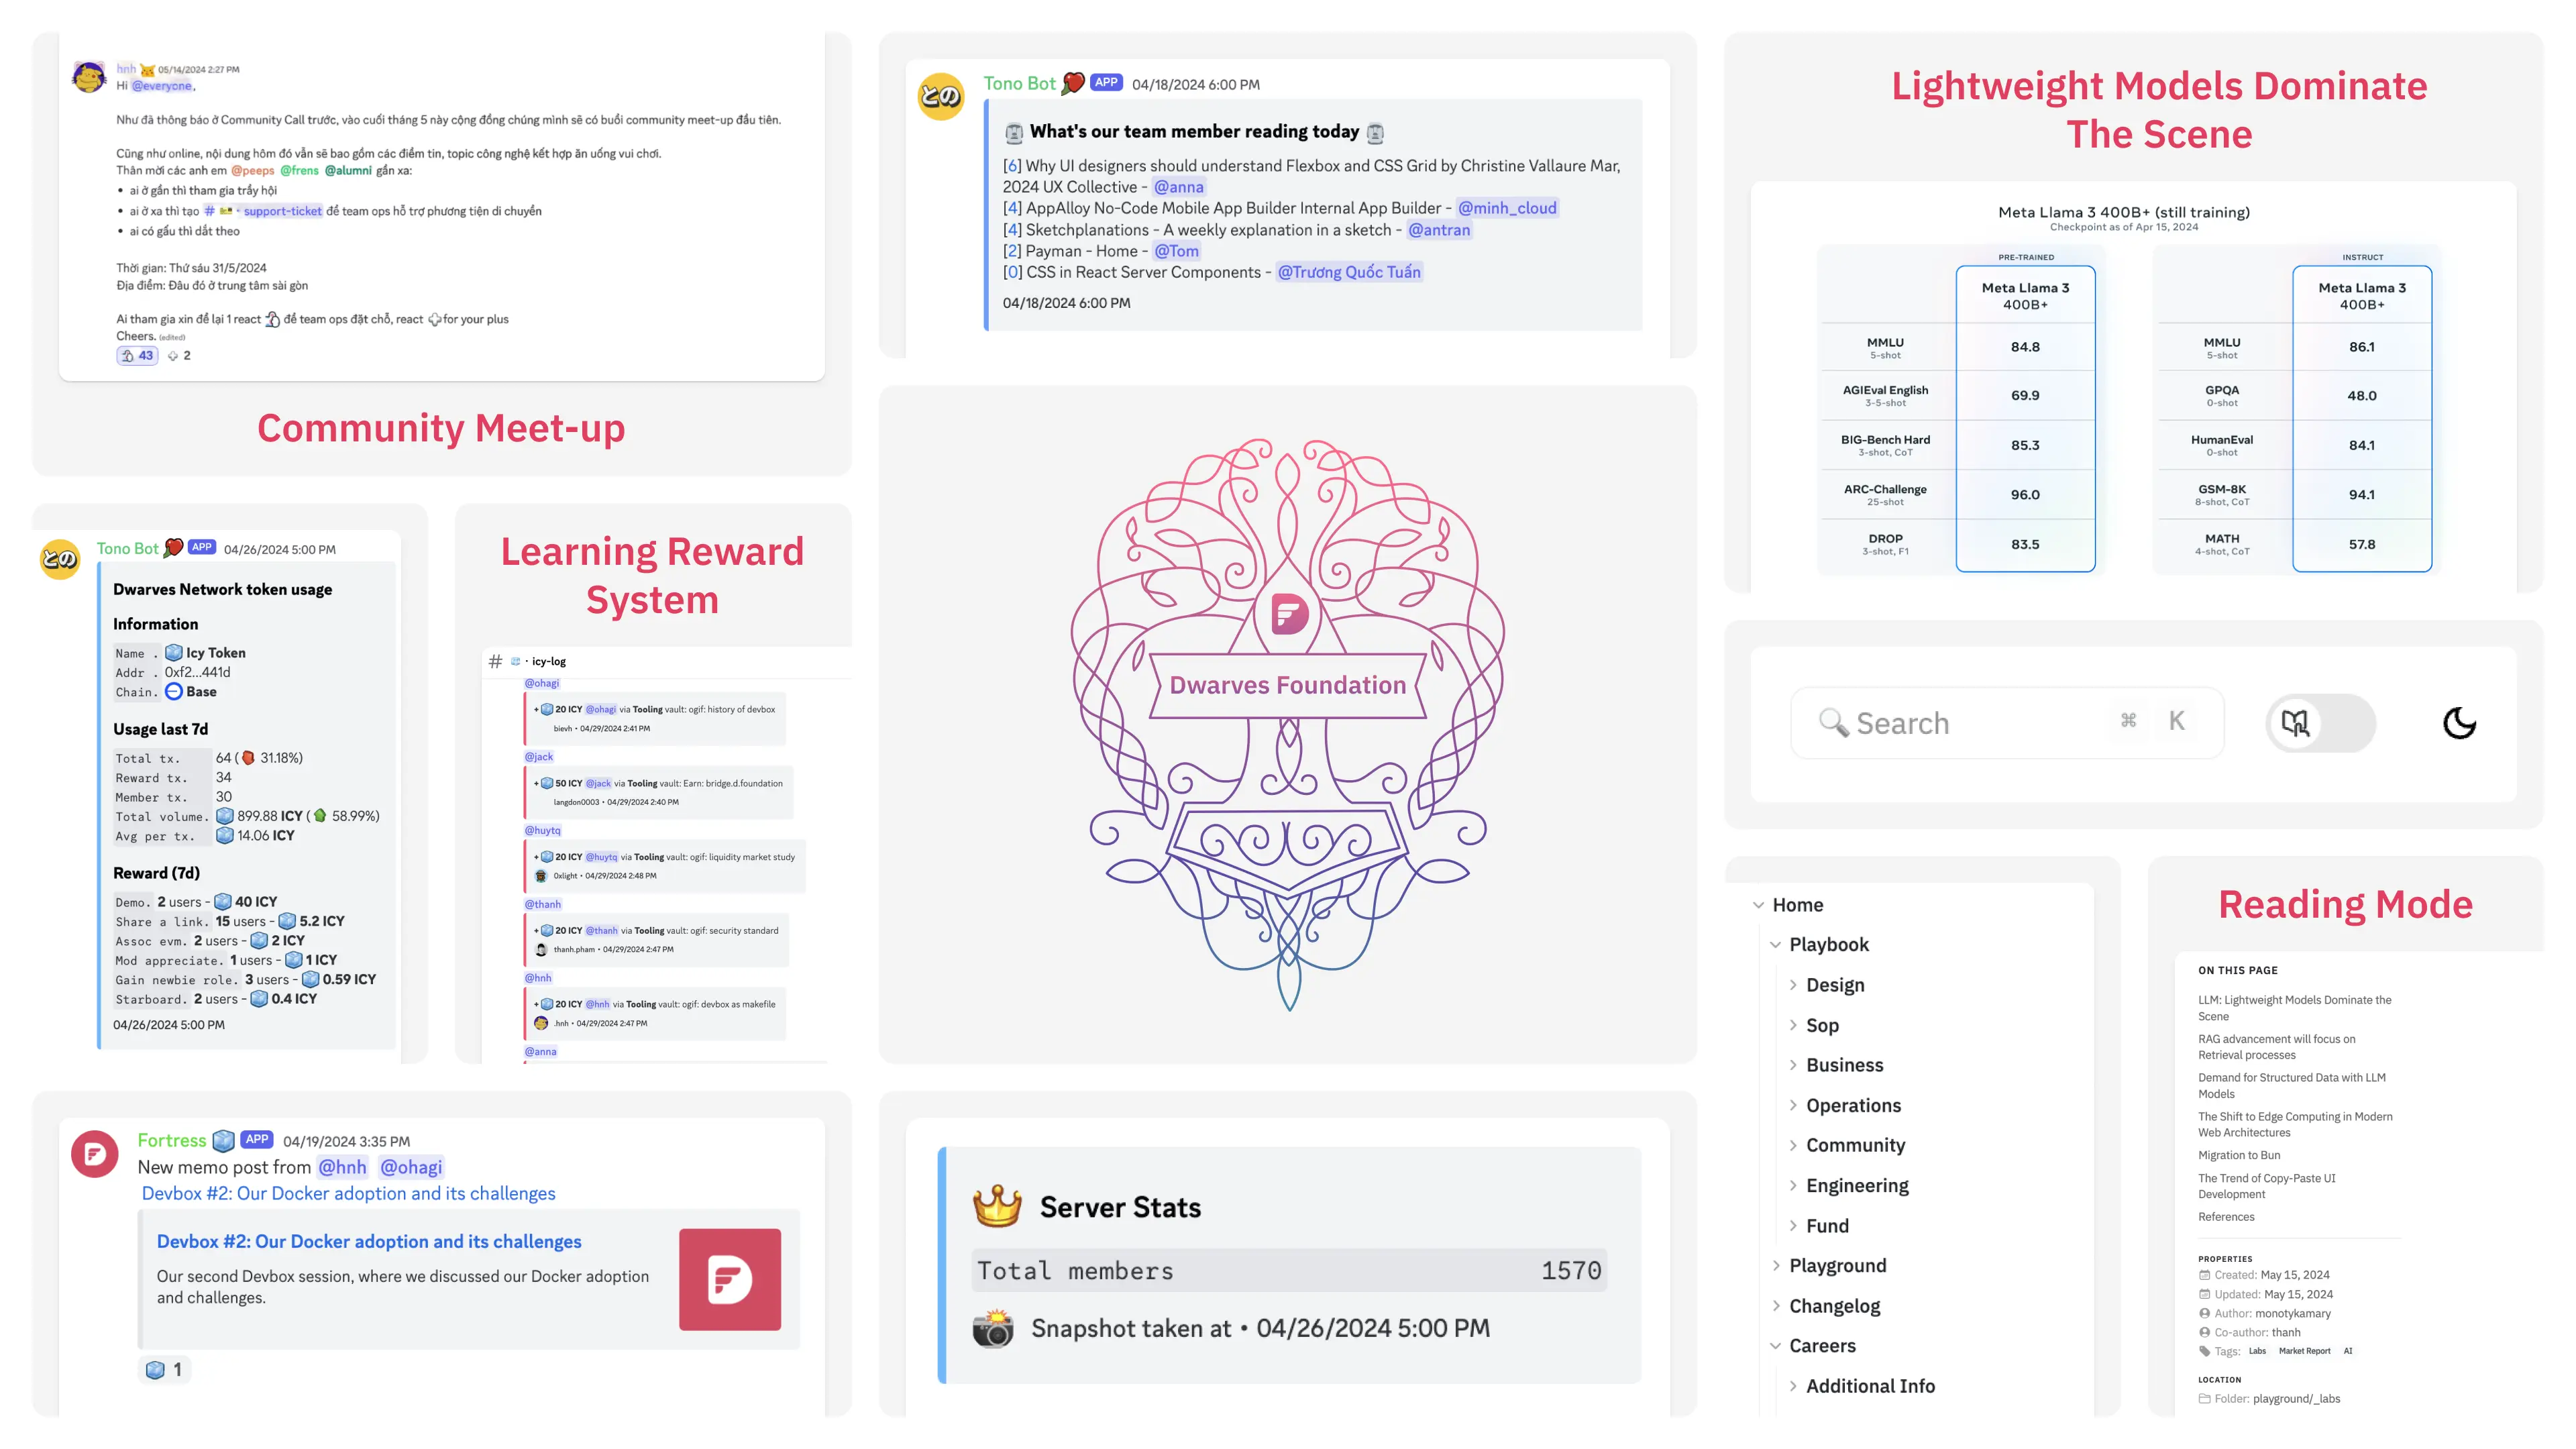Image resolution: width=2576 pixels, height=1449 pixels.
Task: Expand the Community chevron
Action: [x=1792, y=1145]
